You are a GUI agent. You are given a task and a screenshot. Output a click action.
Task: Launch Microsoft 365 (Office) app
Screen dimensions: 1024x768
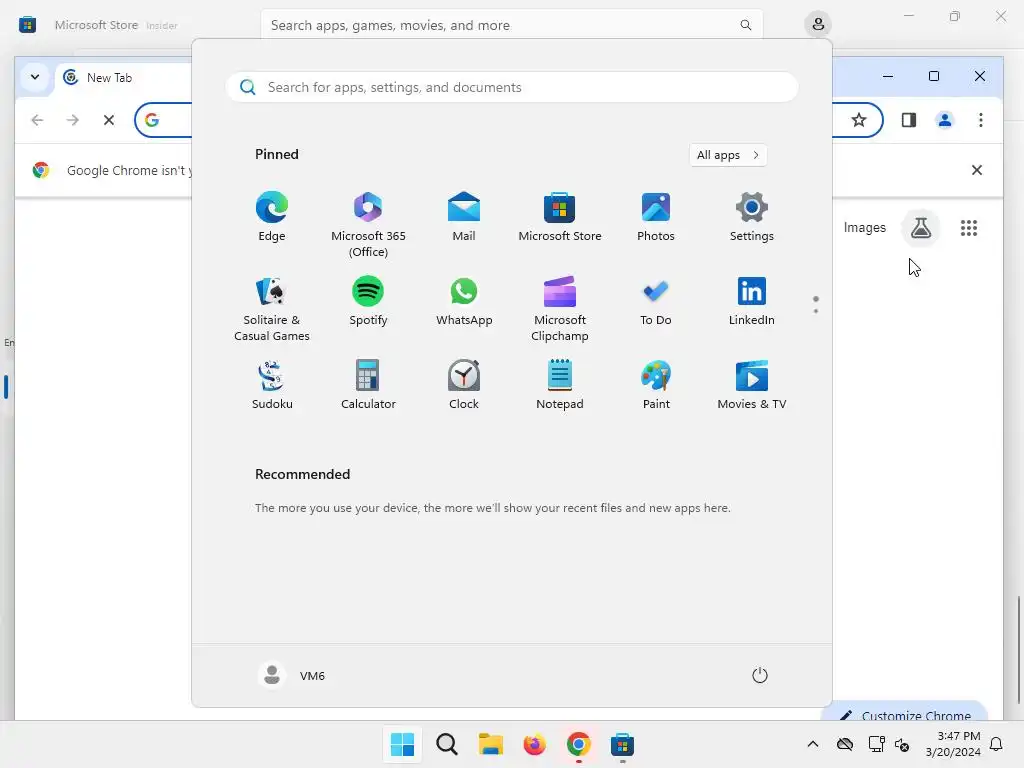(x=368, y=225)
